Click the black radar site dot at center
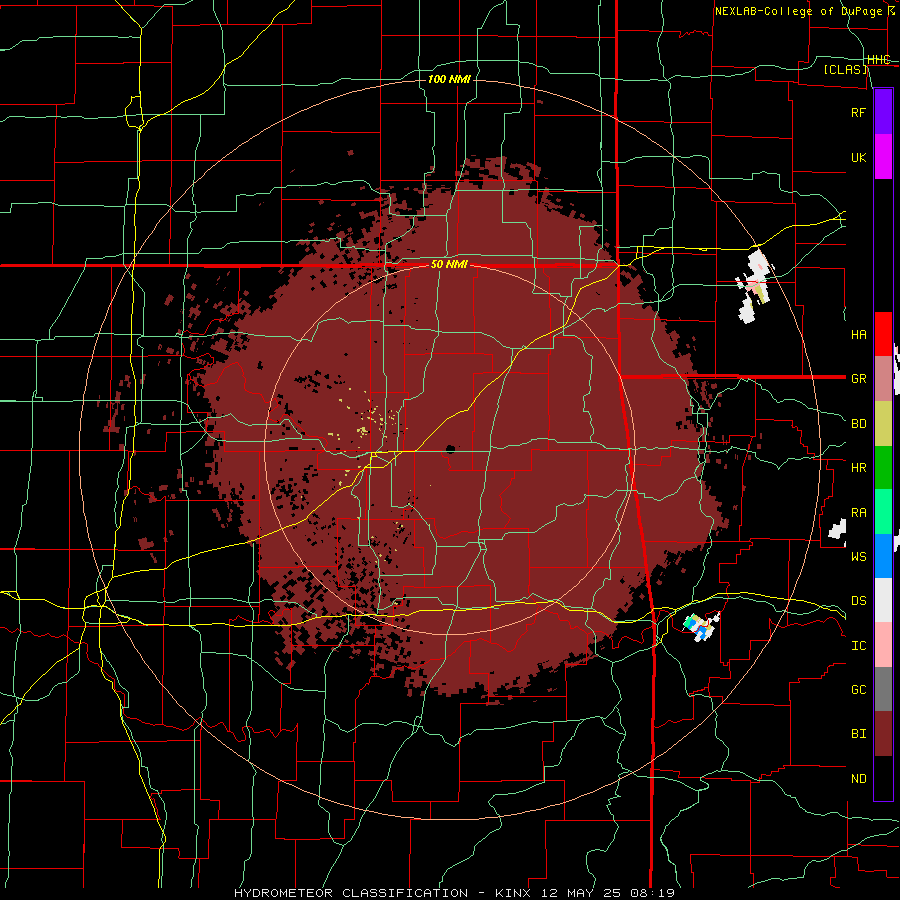Viewport: 900px width, 900px height. 450,449
